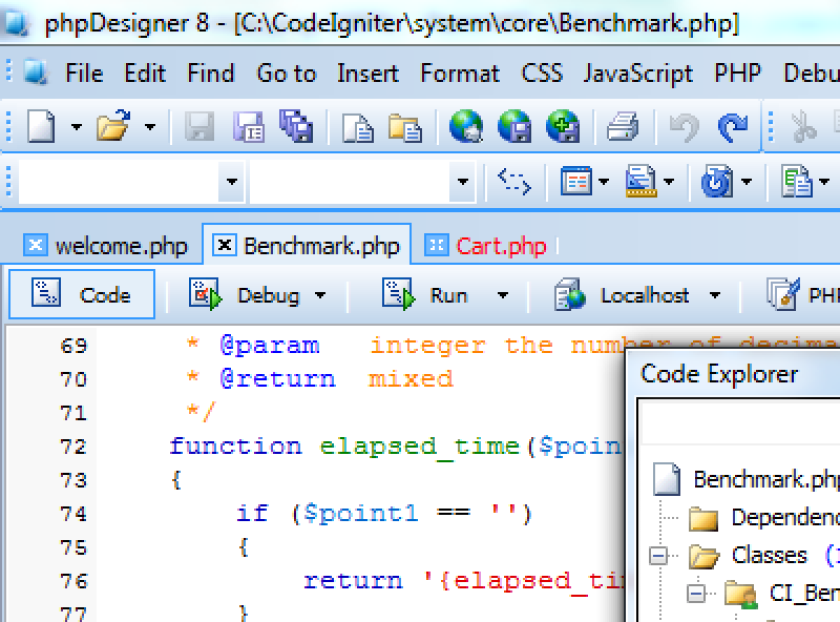The width and height of the screenshot is (840, 622).
Task: Click the Debug button
Action: [x=245, y=295]
